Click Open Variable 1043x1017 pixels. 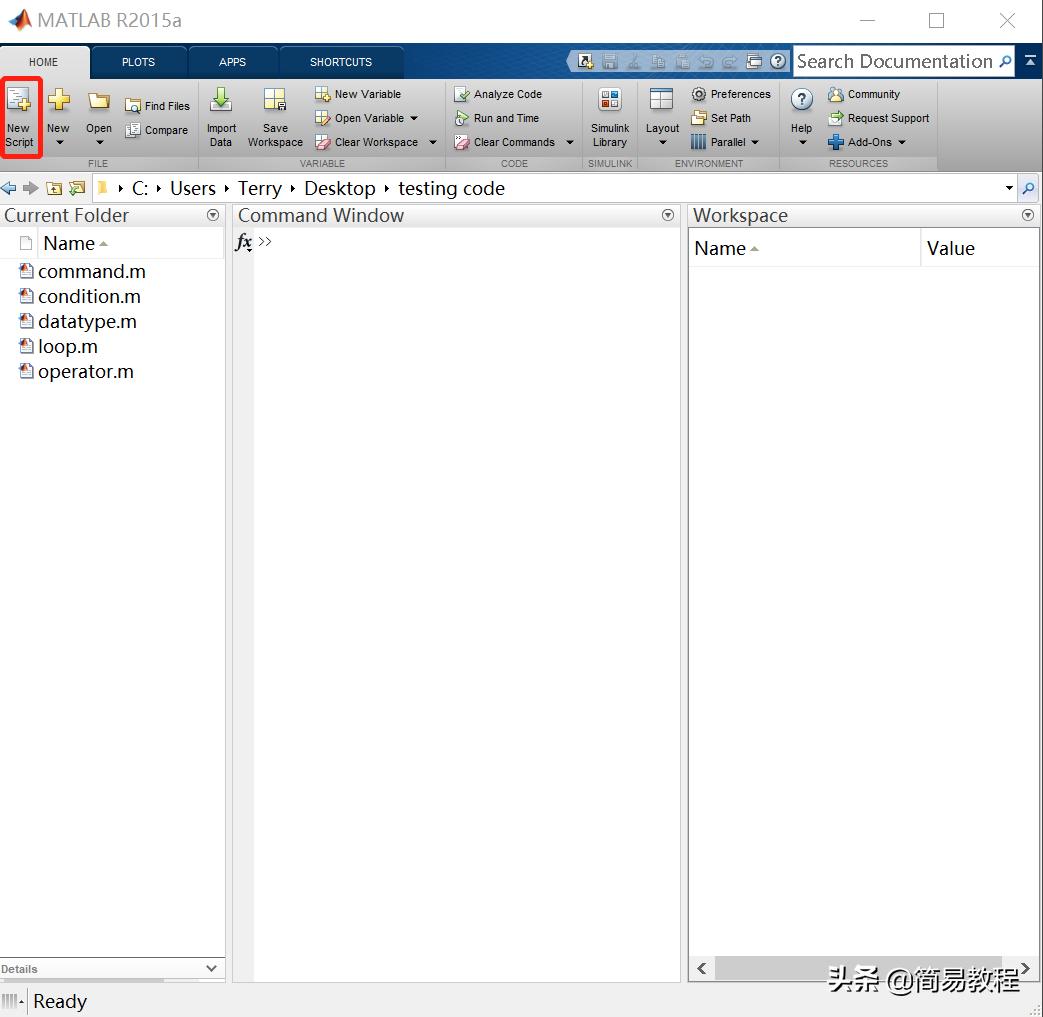(x=360, y=118)
